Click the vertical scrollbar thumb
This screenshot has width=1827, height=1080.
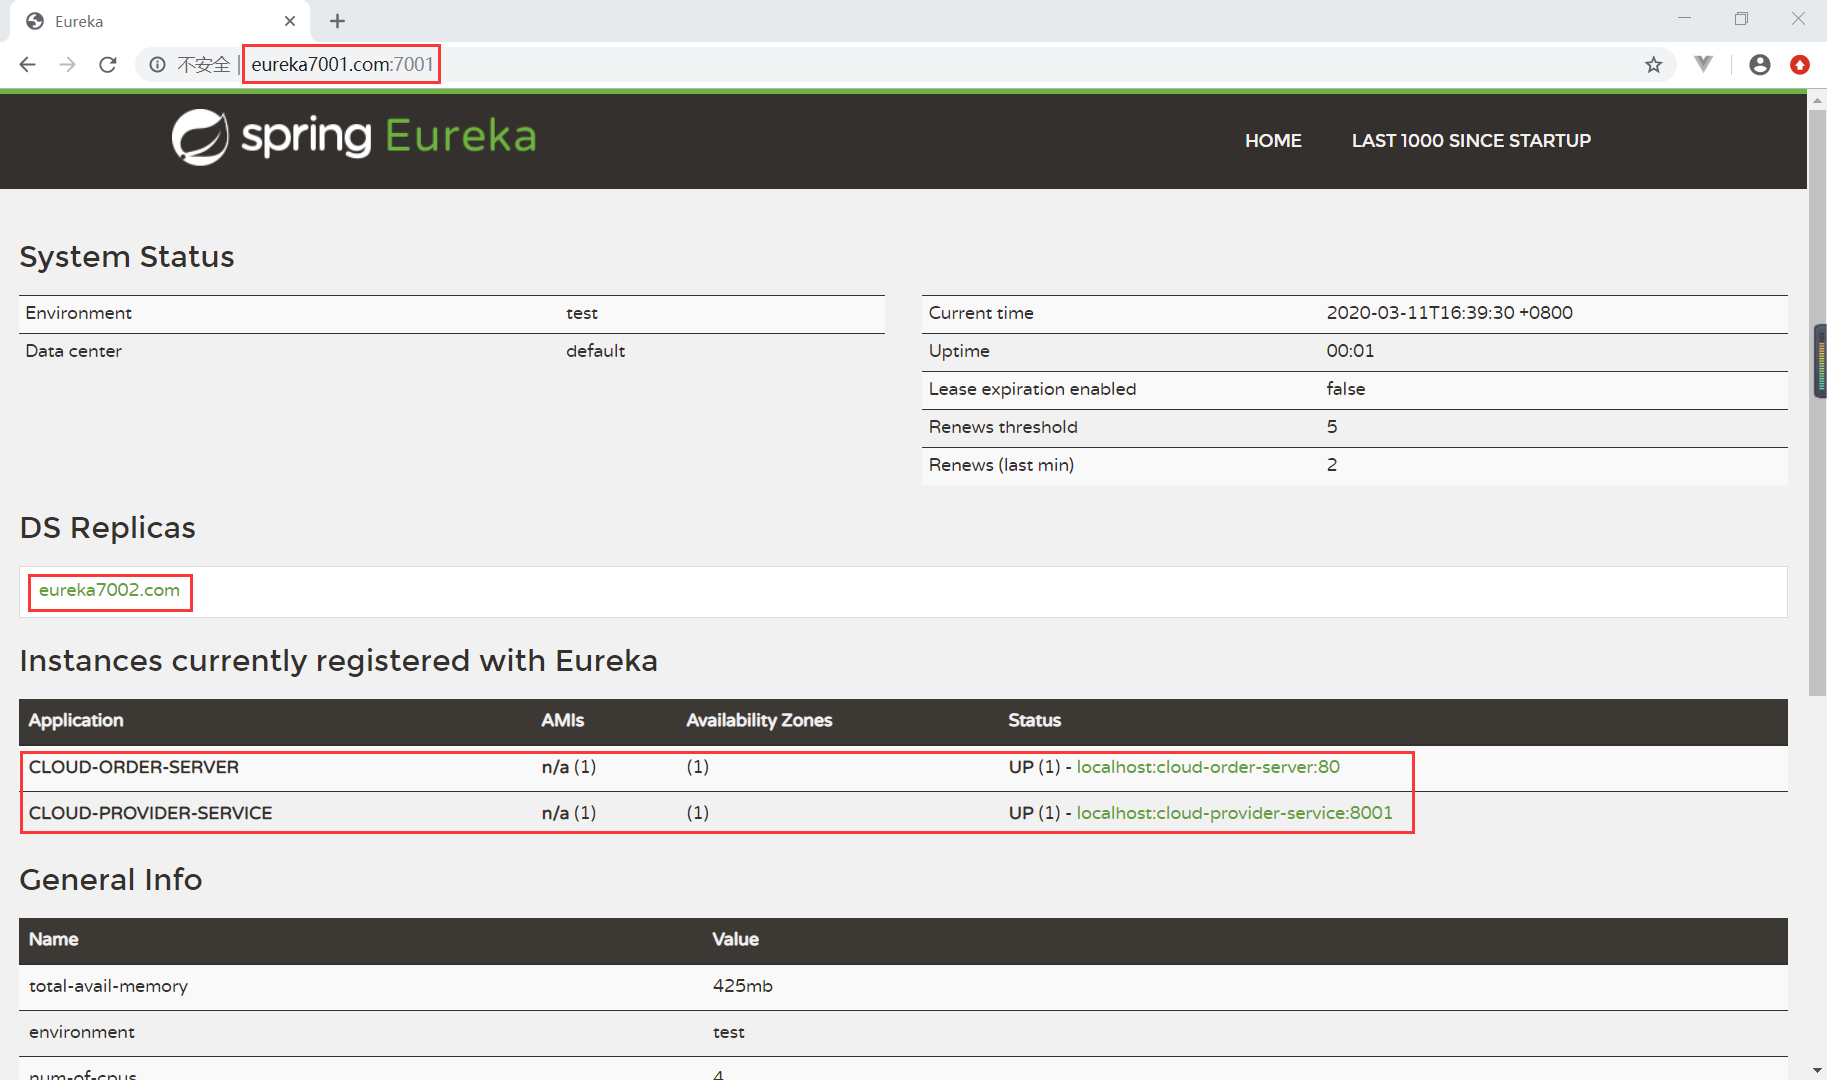coord(1817,400)
